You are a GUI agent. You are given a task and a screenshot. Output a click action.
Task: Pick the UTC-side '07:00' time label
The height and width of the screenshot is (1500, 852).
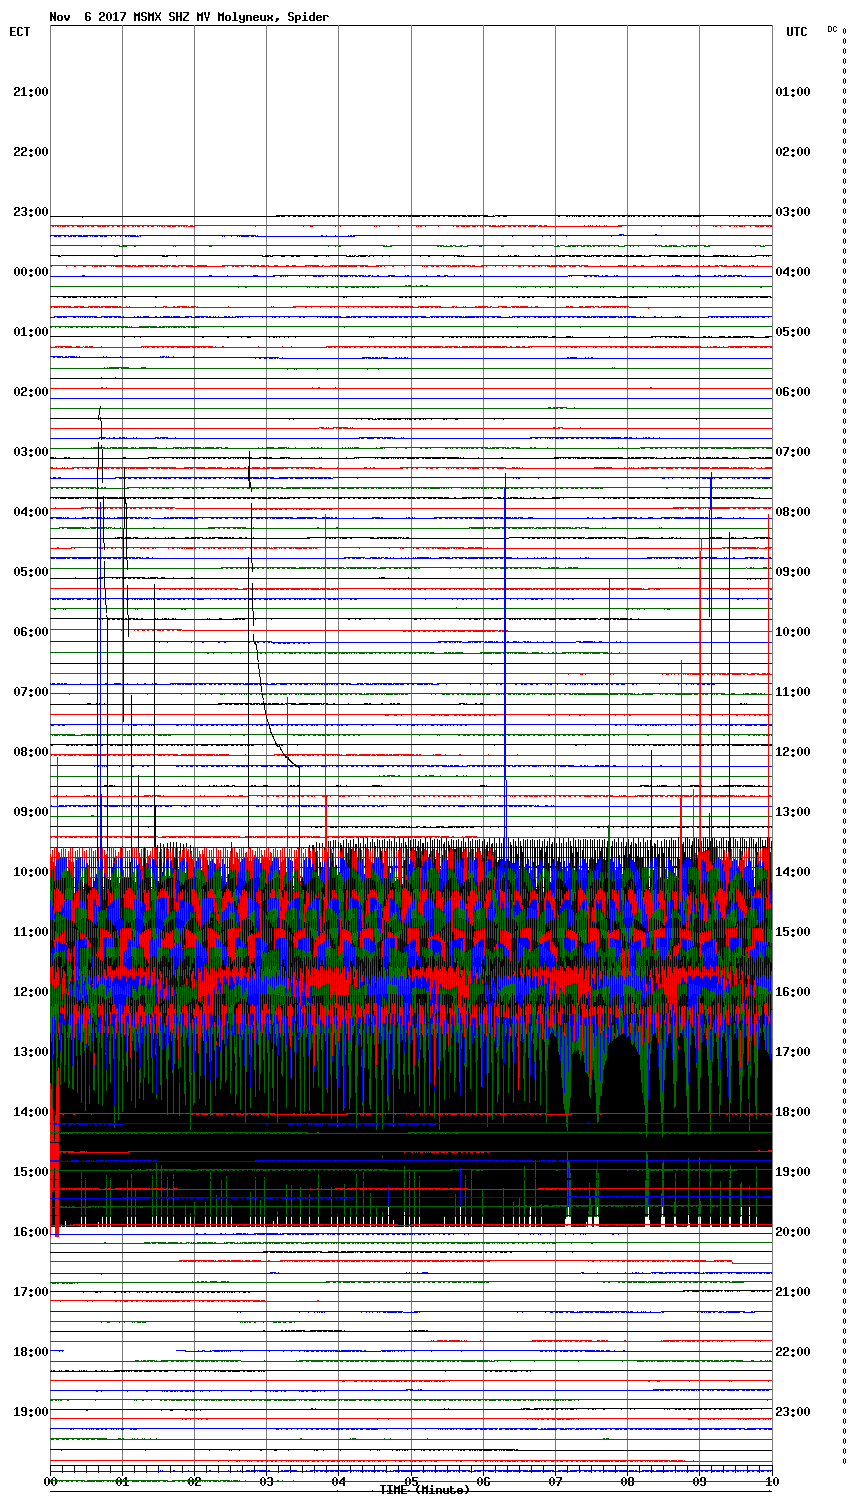click(x=793, y=452)
